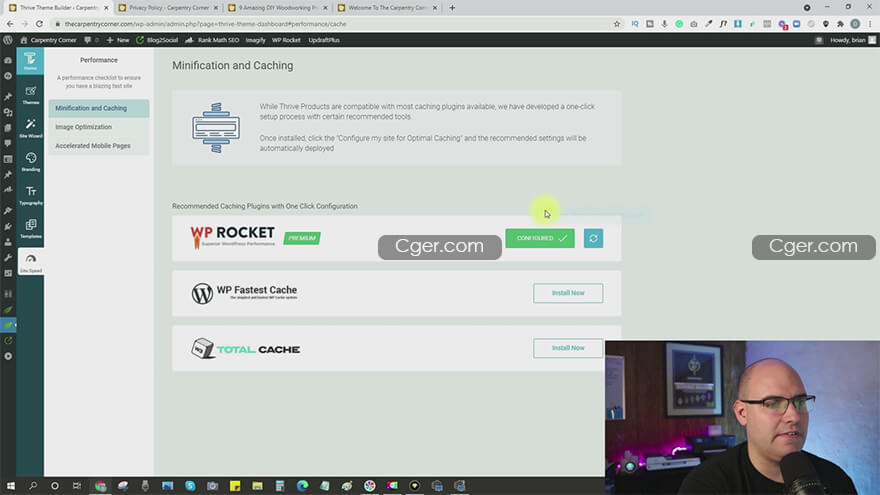Open WP Rocket in the admin bar
Image resolution: width=880 pixels, height=495 pixels.
coord(286,40)
